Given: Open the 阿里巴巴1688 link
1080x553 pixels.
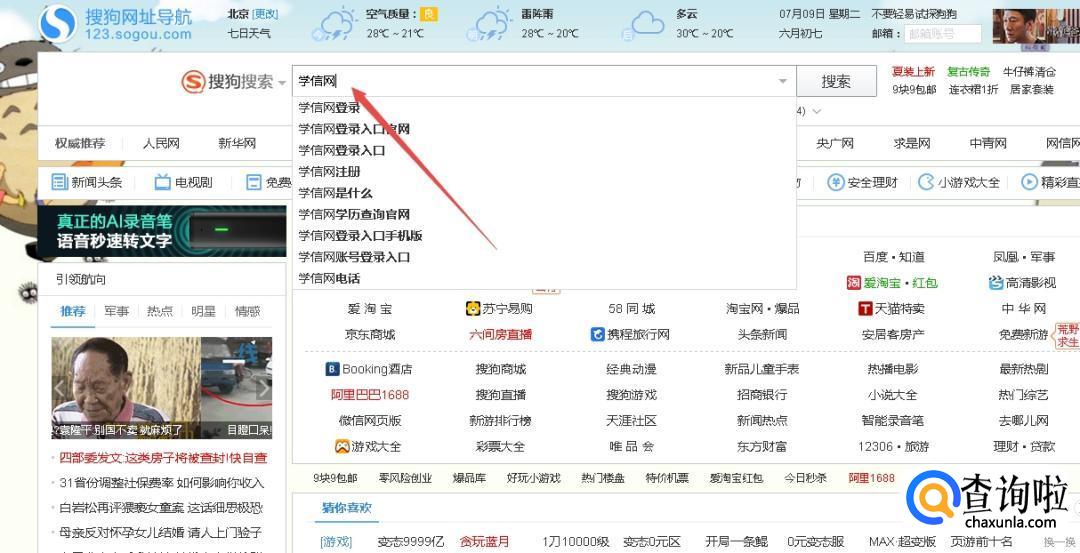Looking at the screenshot, I should pyautogui.click(x=370, y=395).
